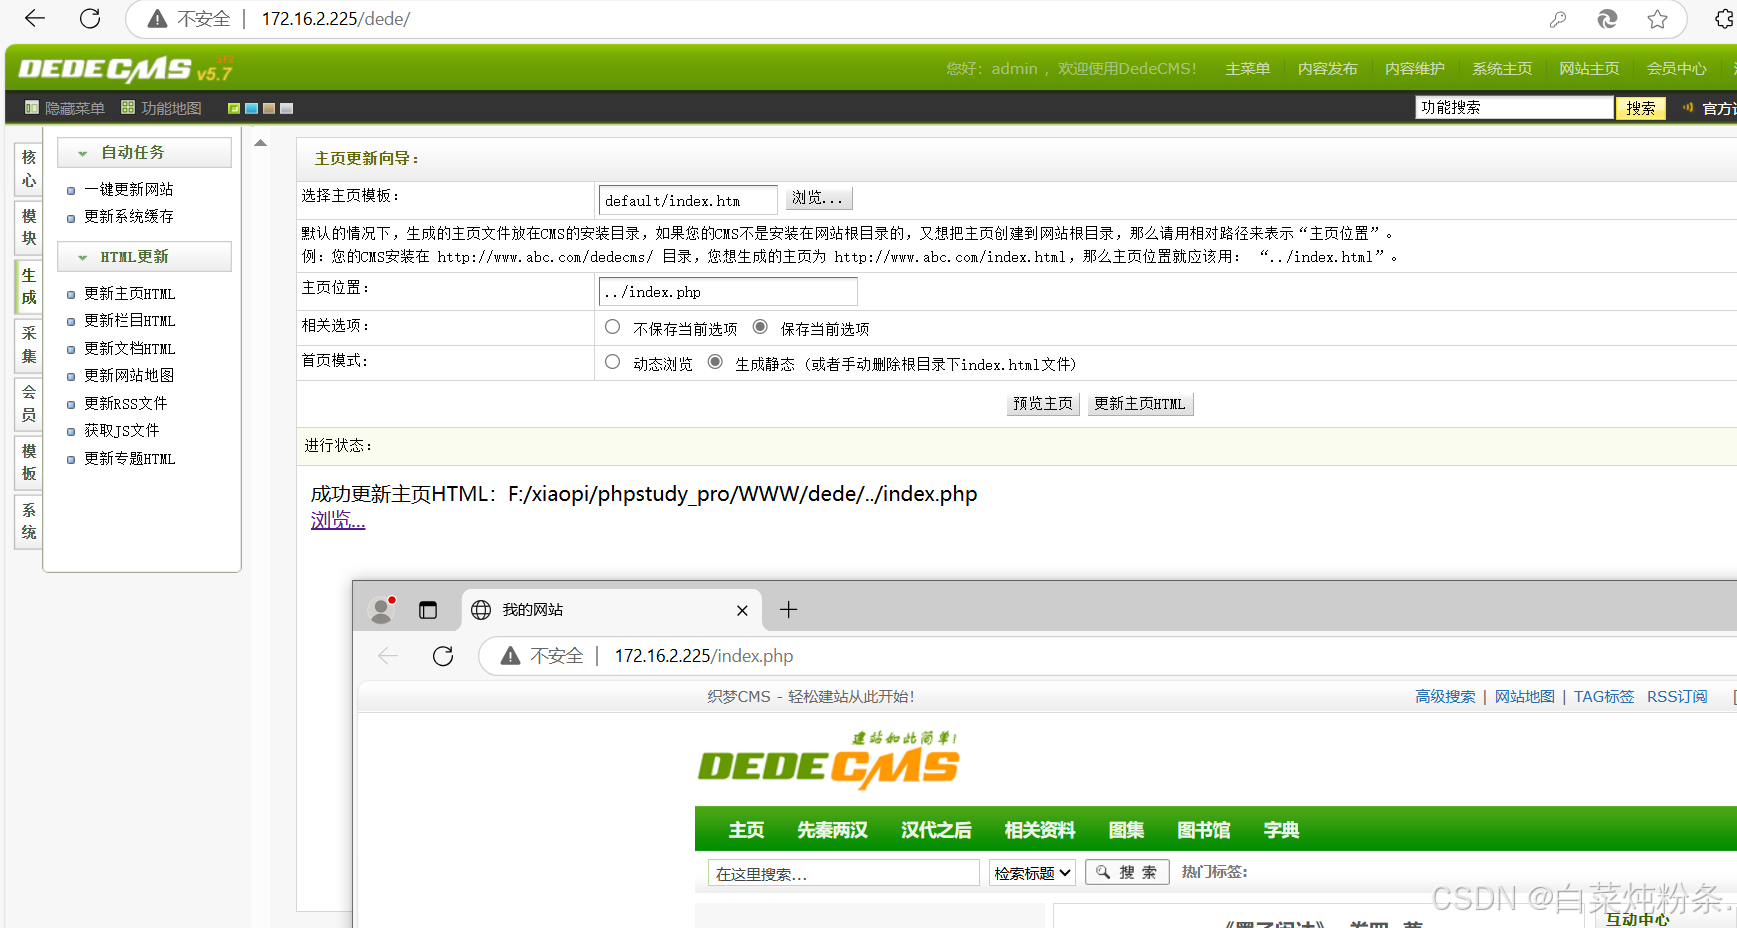Open 更新RSS文件 in sidebar
This screenshot has width=1737, height=928.
click(125, 403)
